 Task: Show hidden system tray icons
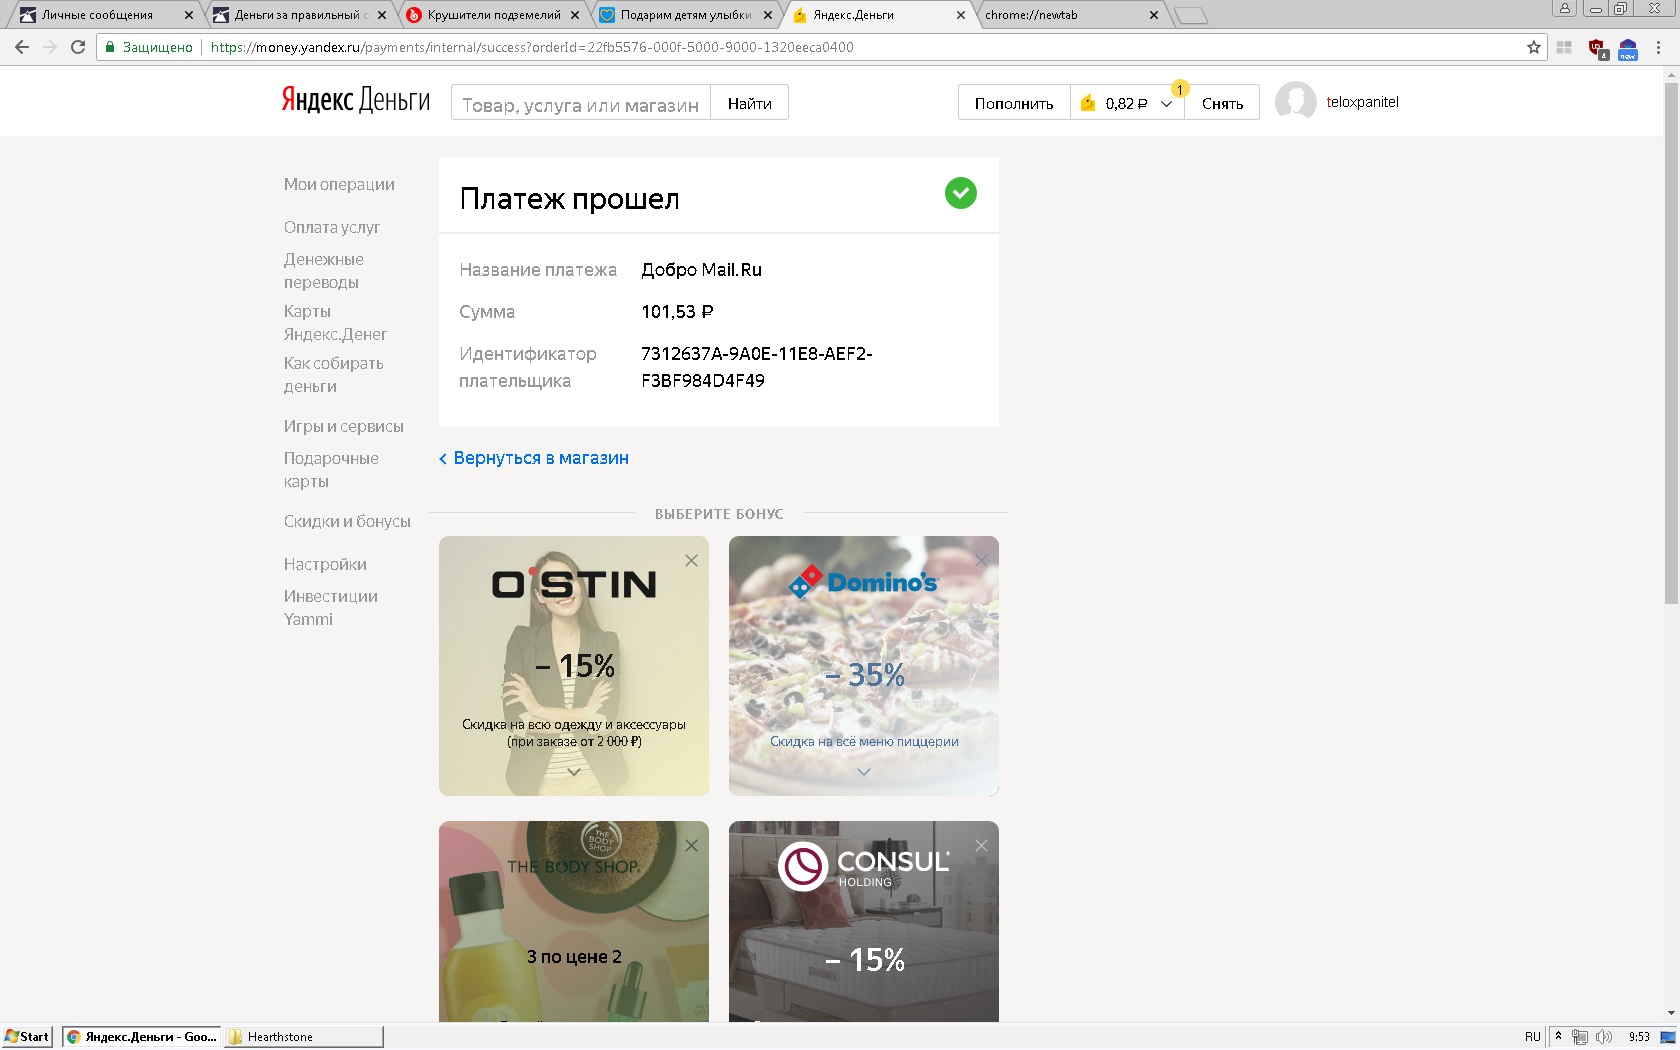(1558, 1037)
